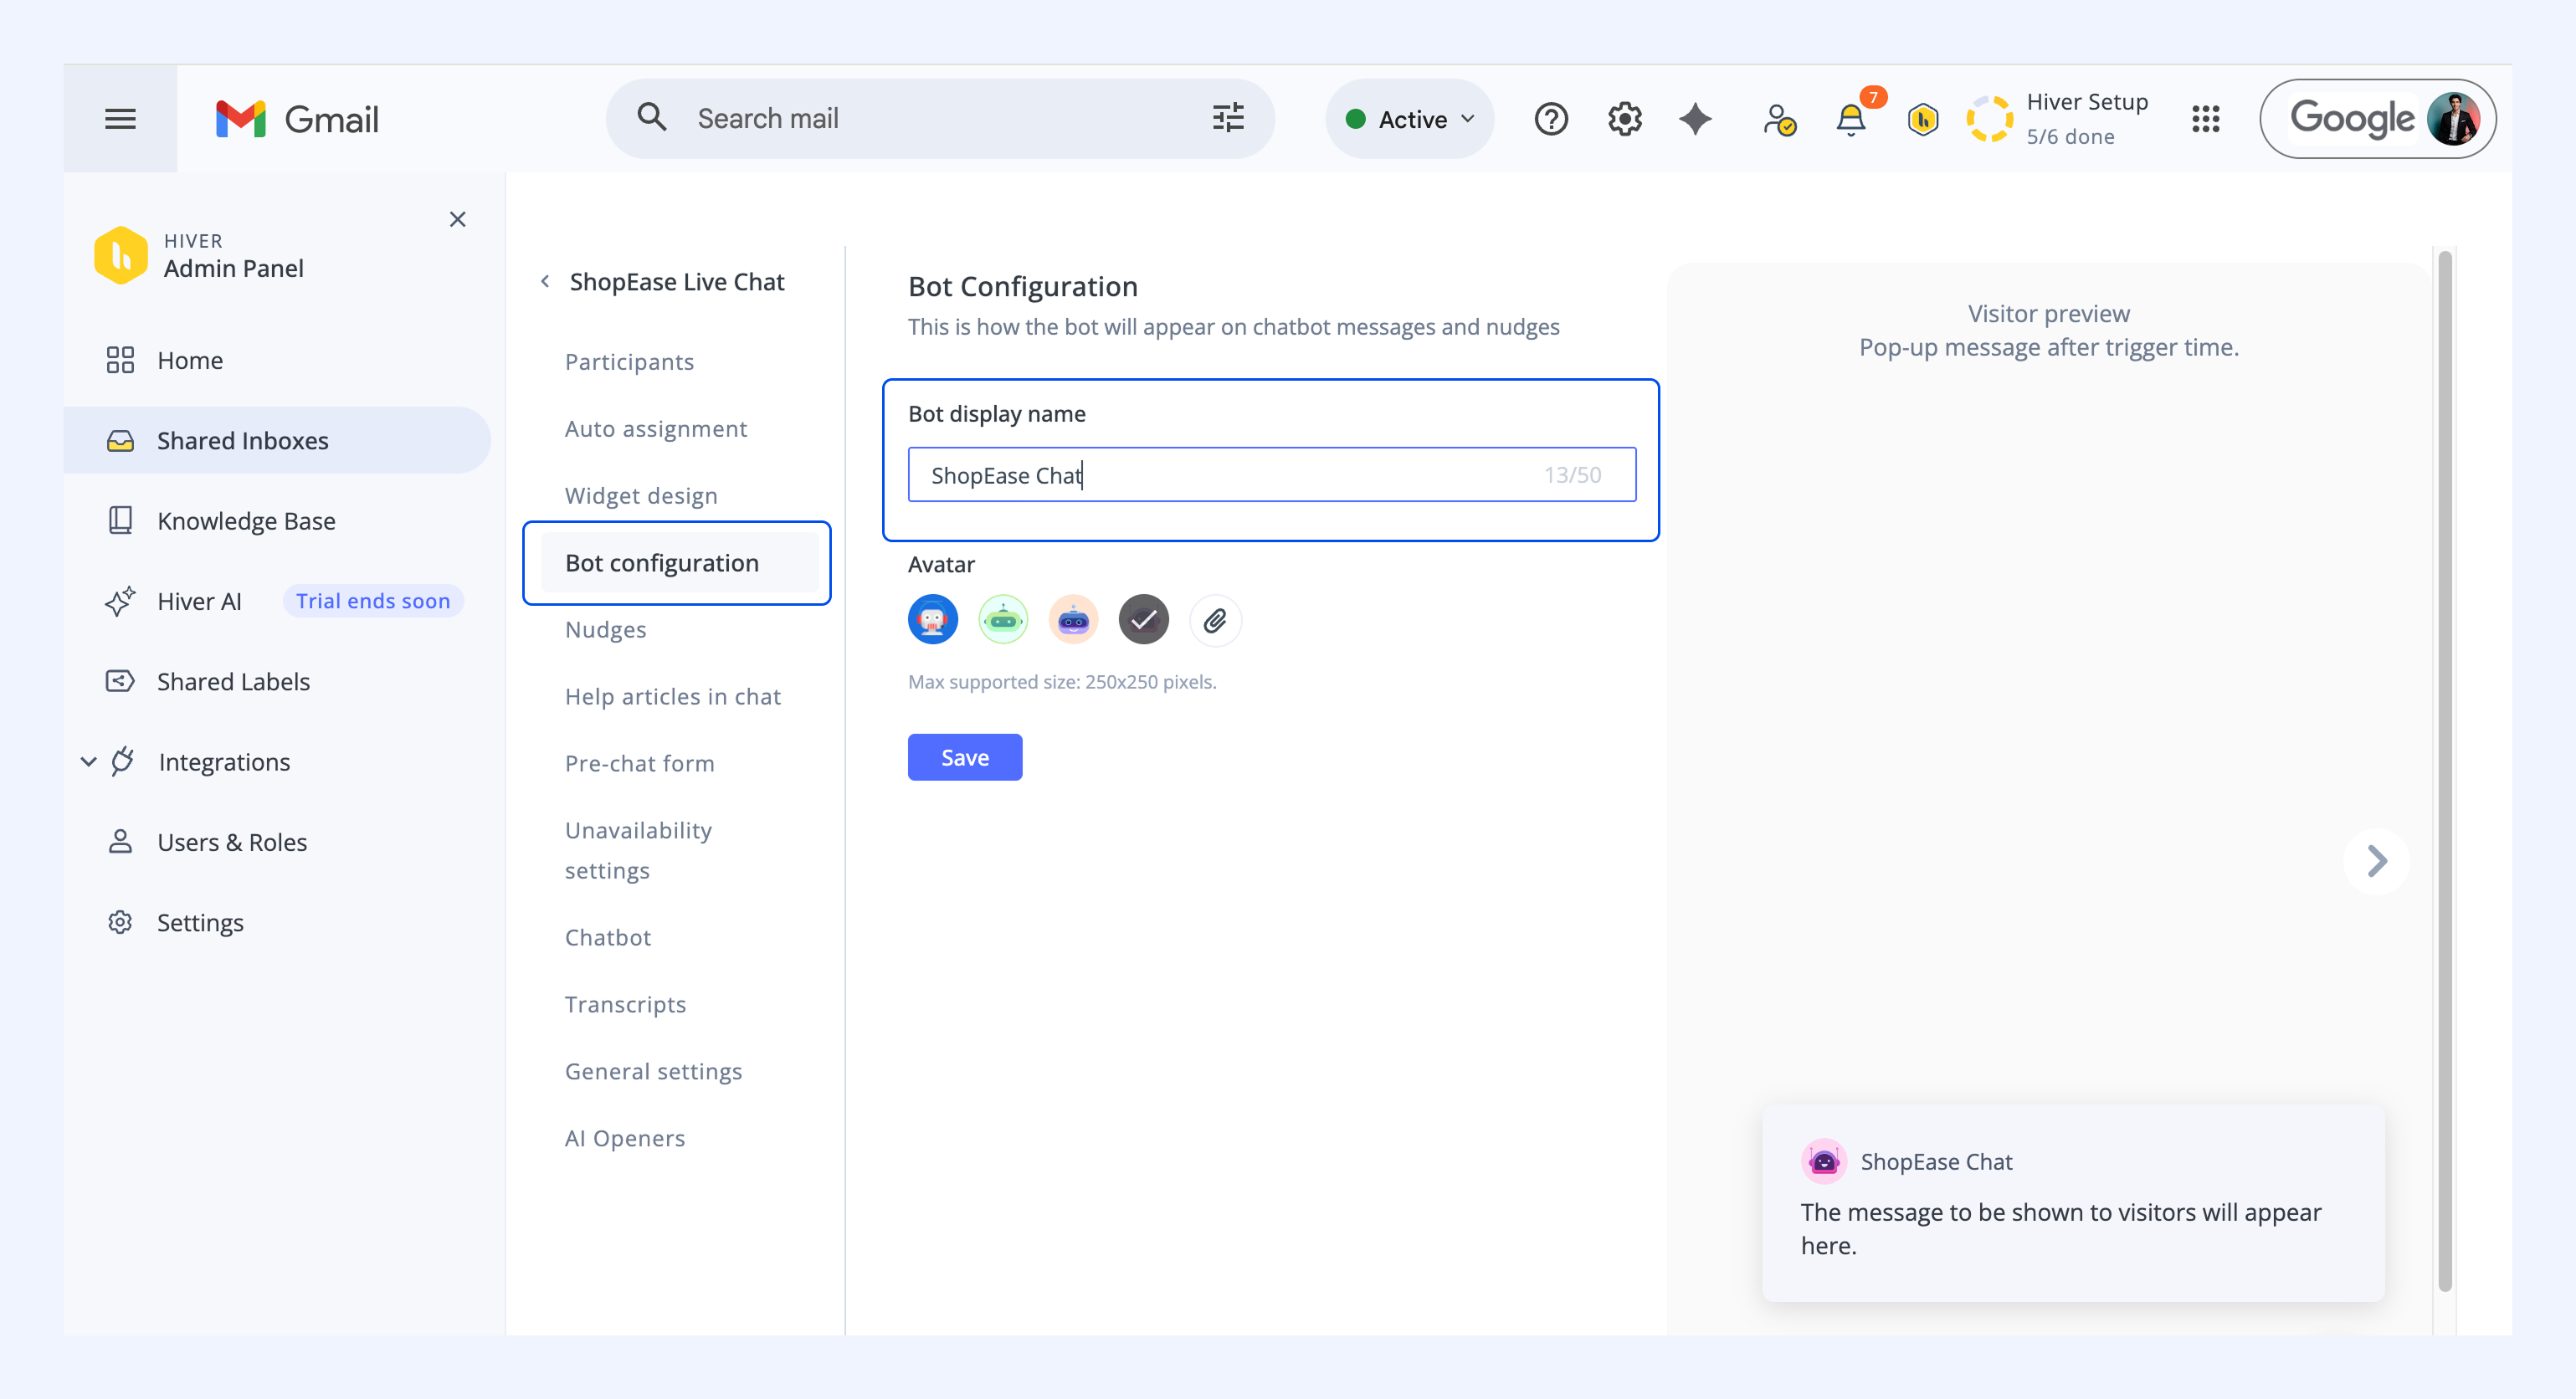Select the blue robot avatar

tap(933, 620)
